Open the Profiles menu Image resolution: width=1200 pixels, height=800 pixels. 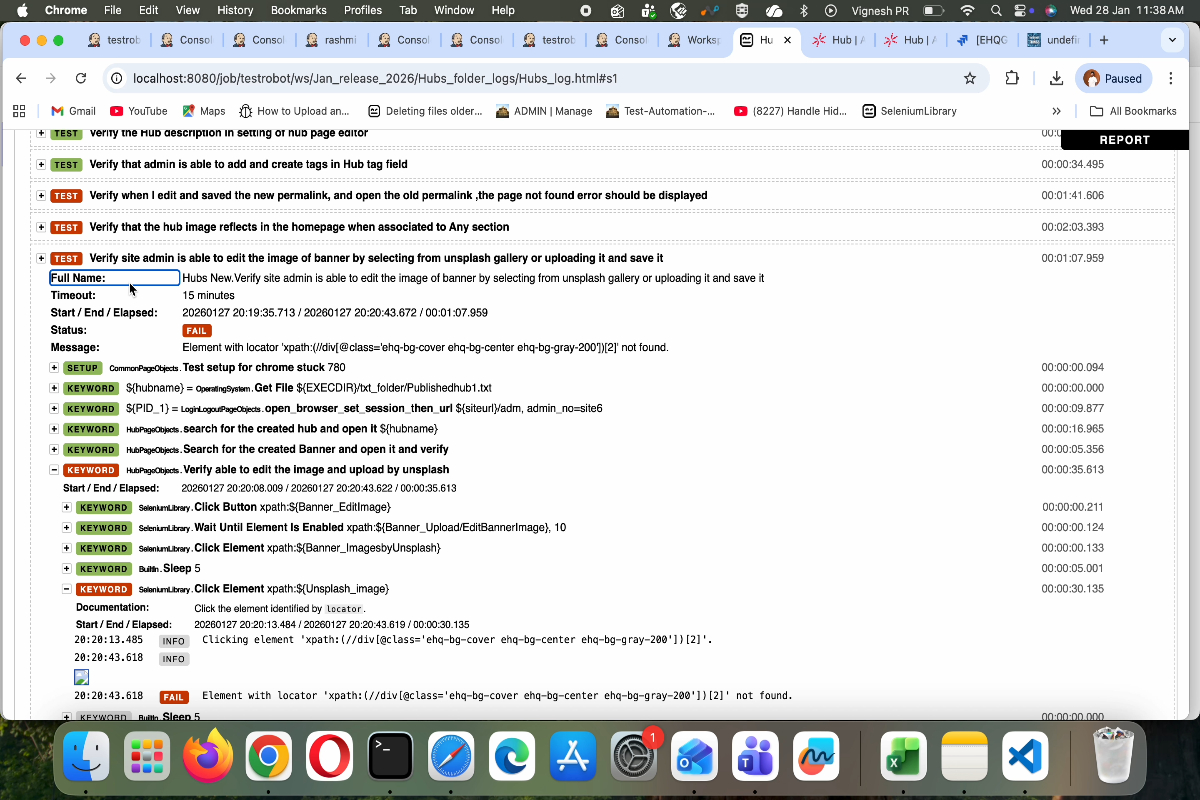tap(363, 10)
